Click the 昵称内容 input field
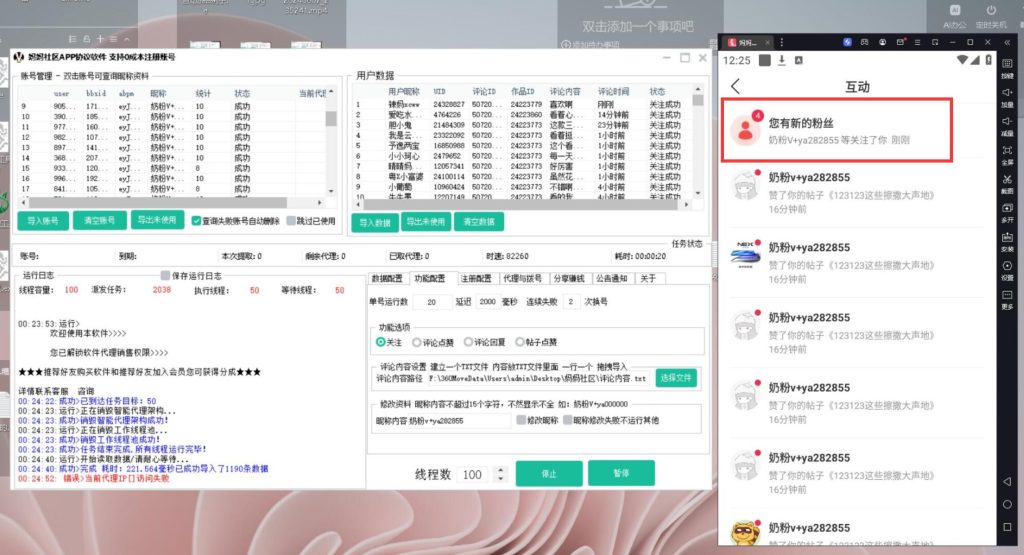This screenshot has width=1024, height=555. (x=458, y=421)
